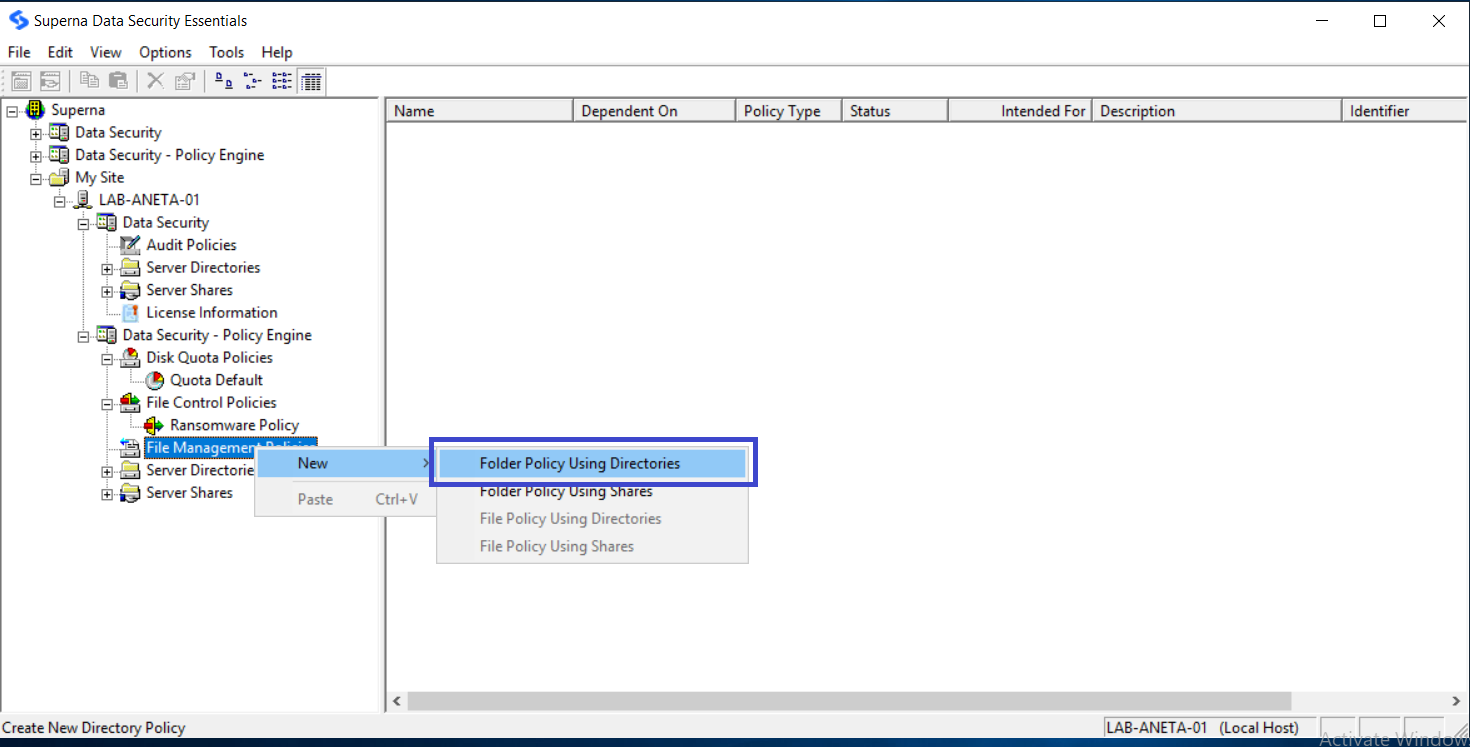Viewport: 1470px width, 747px height.
Task: Open the View menu
Action: pos(105,52)
